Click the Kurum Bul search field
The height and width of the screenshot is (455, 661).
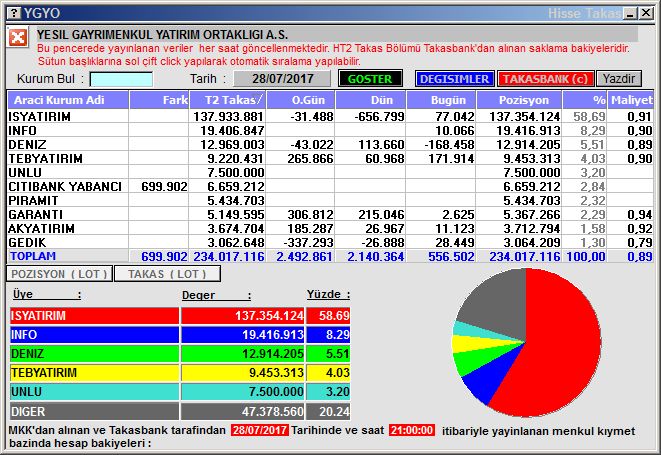(x=121, y=79)
